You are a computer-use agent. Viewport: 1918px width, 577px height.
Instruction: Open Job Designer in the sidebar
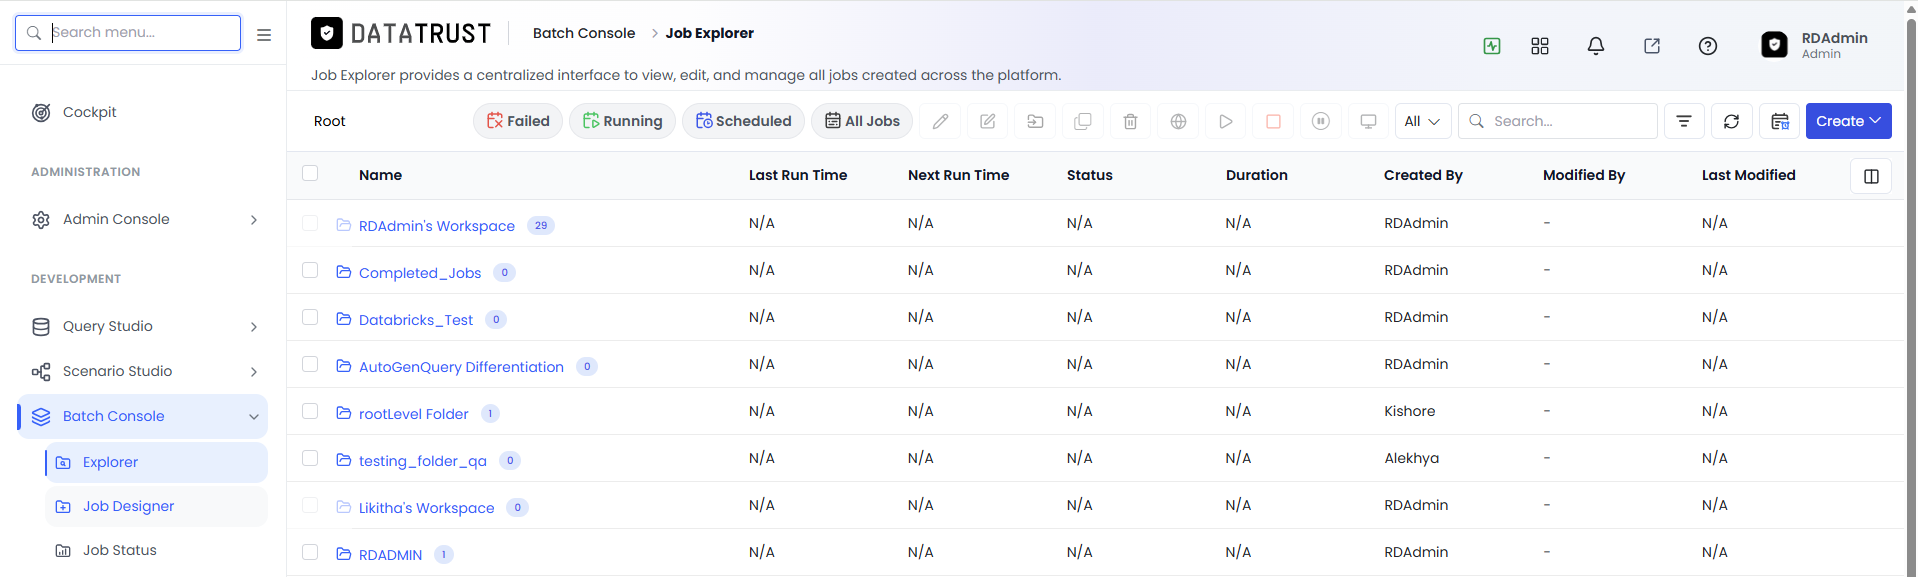coord(128,506)
